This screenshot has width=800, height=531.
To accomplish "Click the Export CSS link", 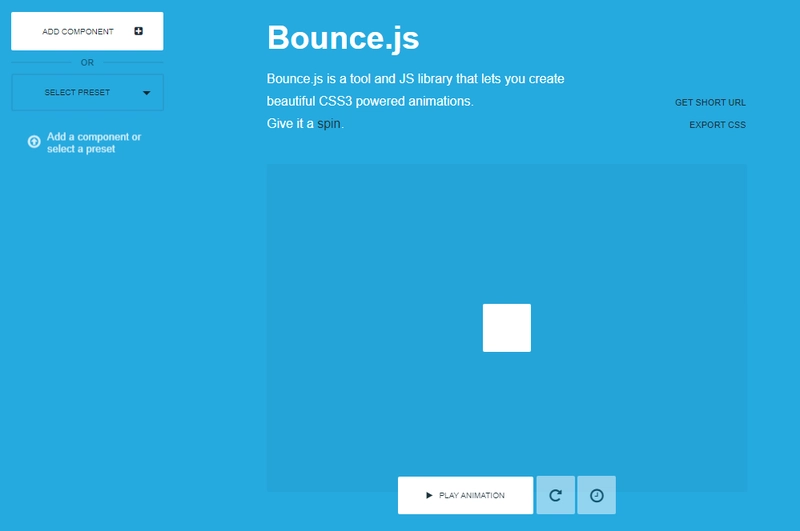I will [717, 125].
